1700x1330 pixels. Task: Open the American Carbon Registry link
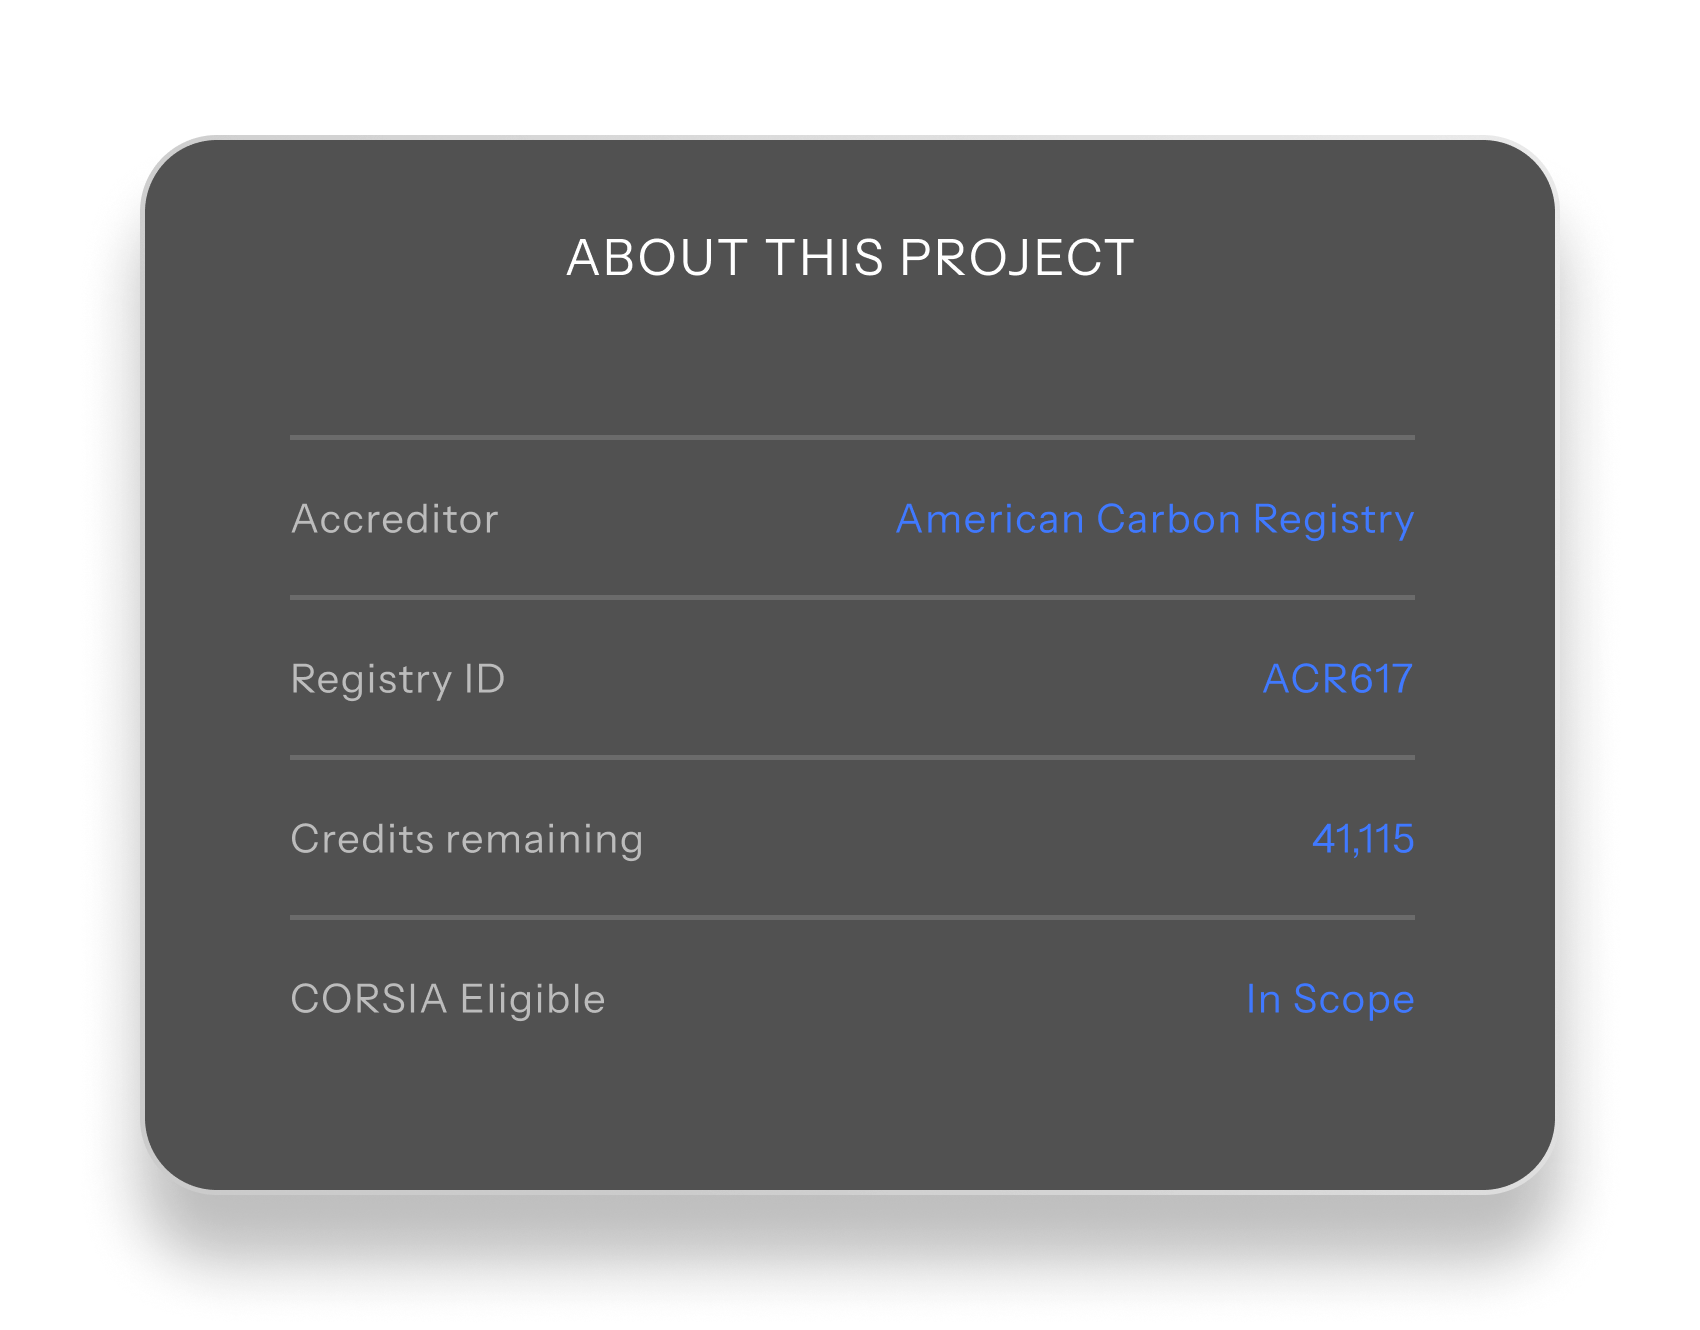(1155, 520)
